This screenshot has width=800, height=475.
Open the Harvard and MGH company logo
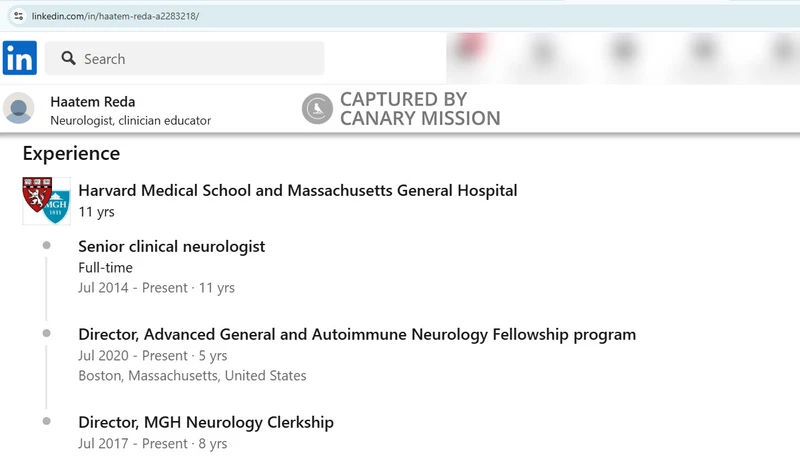[46, 201]
